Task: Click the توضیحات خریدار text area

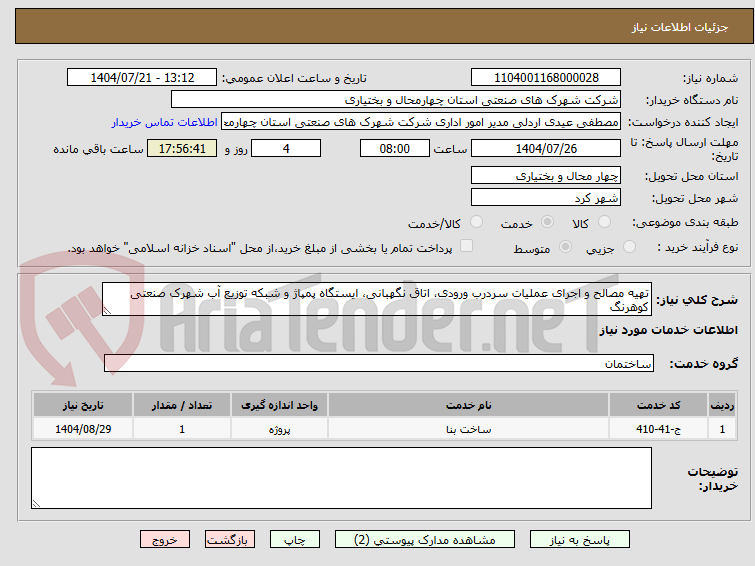Action: point(341,478)
